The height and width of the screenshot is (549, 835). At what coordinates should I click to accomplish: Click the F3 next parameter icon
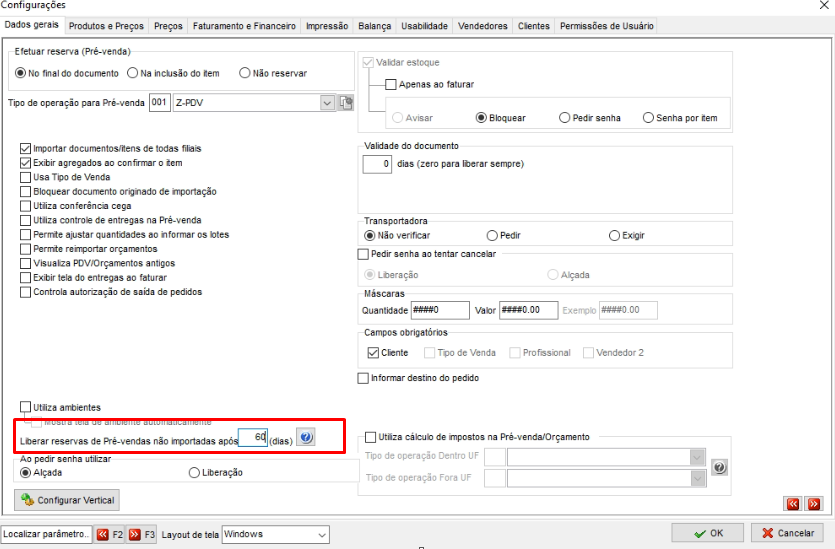(x=135, y=534)
